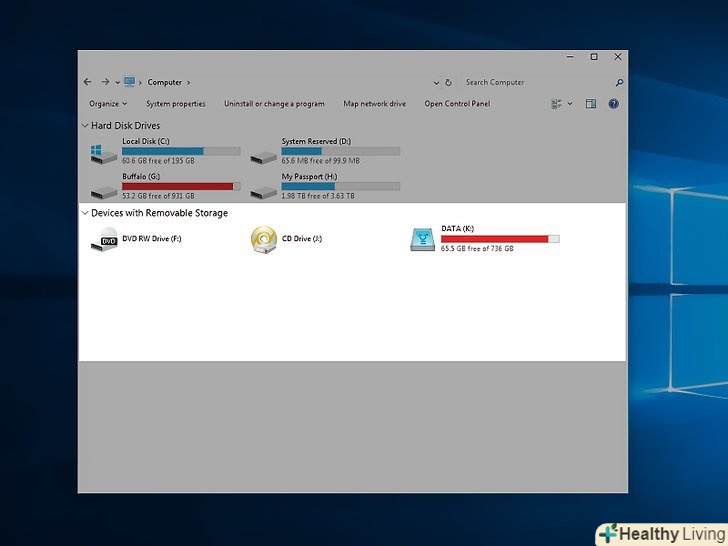The width and height of the screenshot is (728, 546).
Task: Open the Organize dropdown menu
Action: 108,104
